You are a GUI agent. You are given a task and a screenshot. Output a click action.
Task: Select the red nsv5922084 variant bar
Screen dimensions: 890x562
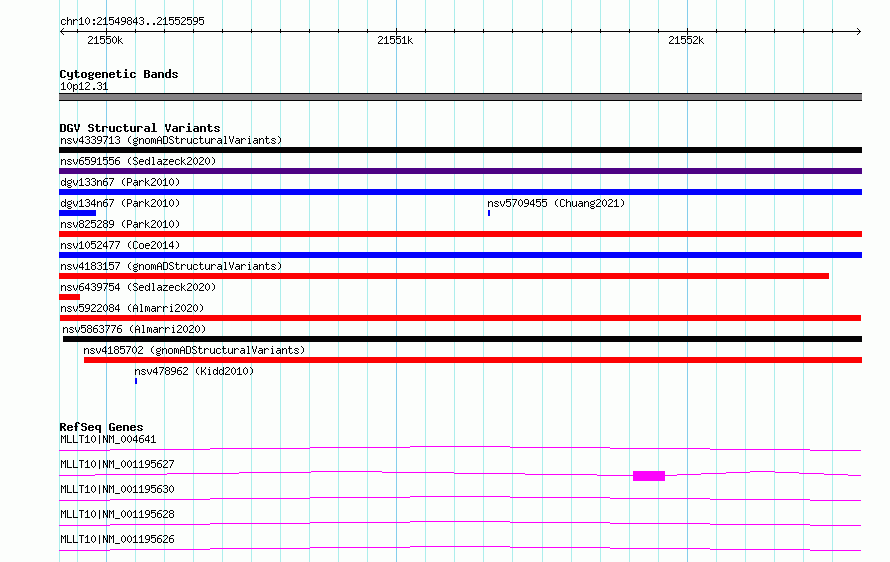pos(460,318)
